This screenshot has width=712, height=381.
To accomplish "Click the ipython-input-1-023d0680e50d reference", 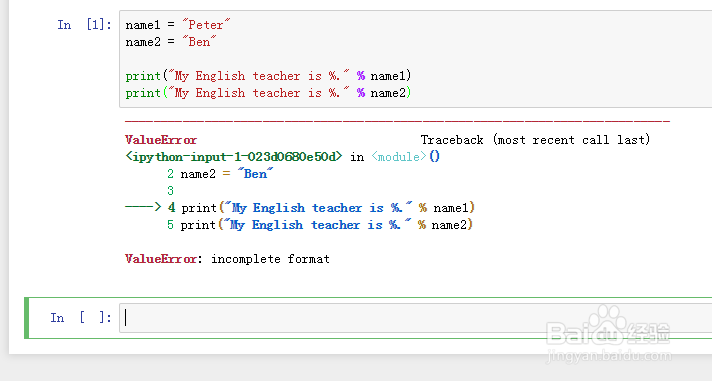I will tap(233, 157).
